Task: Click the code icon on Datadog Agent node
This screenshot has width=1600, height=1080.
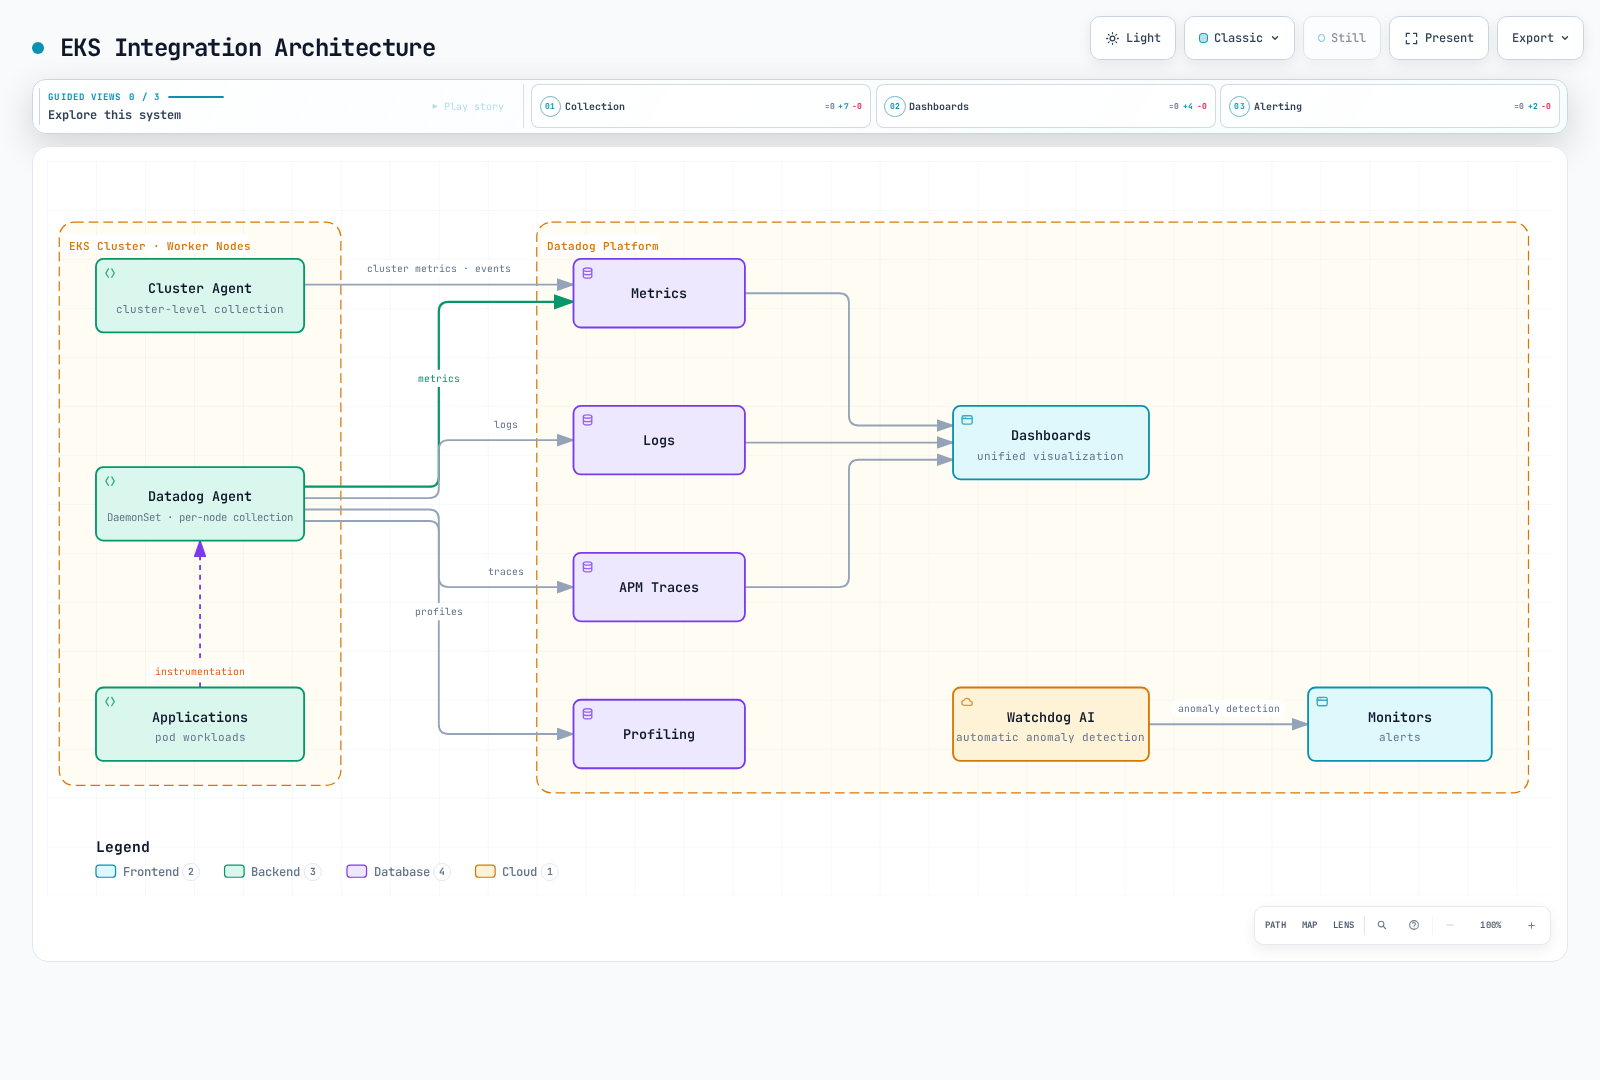Action: [x=110, y=481]
